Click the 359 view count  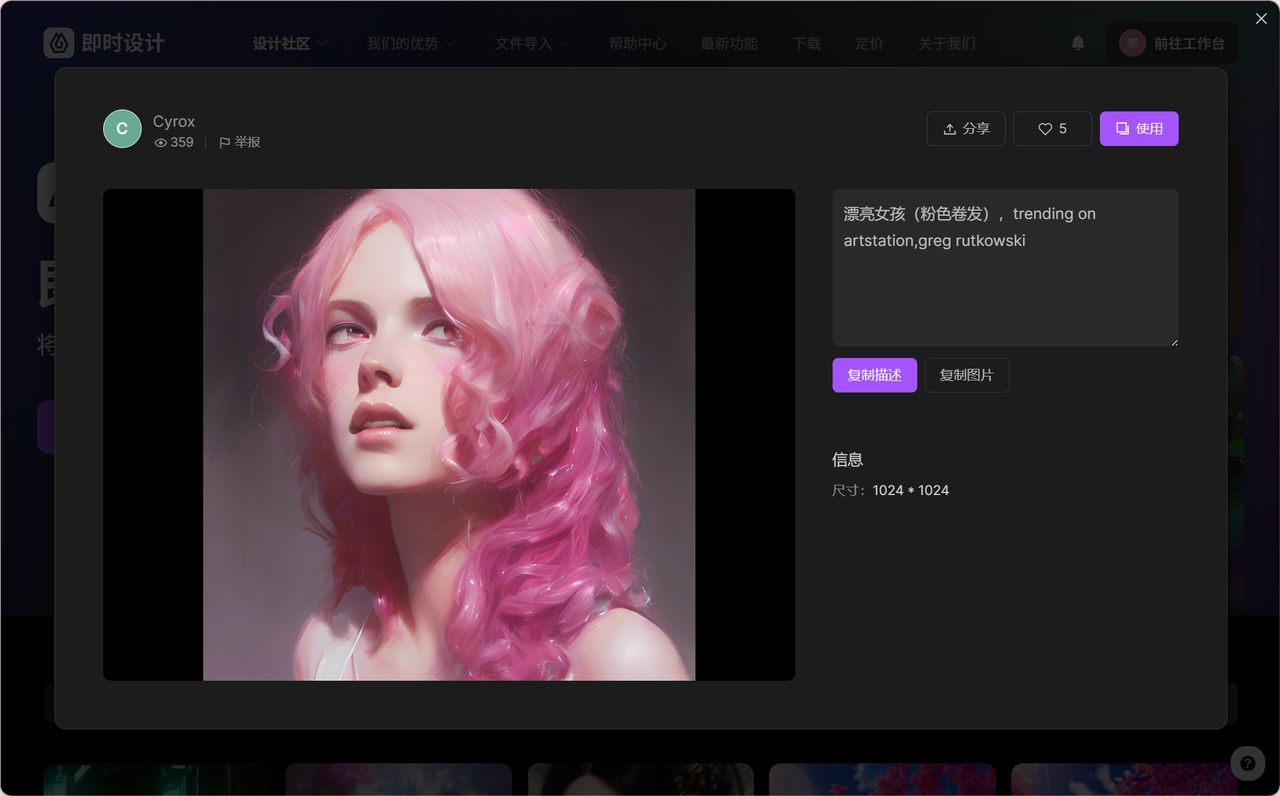click(174, 143)
